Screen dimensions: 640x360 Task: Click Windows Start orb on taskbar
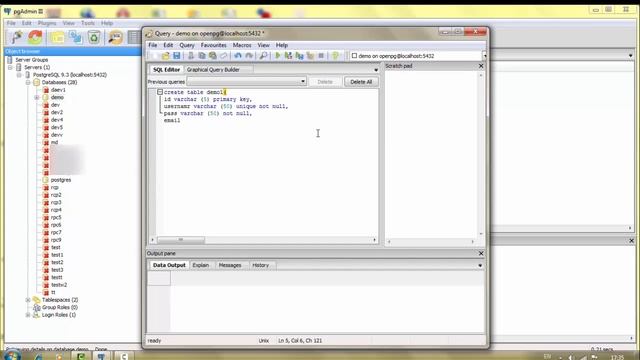[x=12, y=355]
